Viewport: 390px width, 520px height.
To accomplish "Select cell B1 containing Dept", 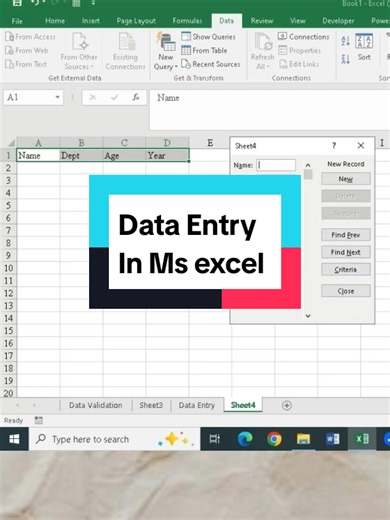I will point(81,155).
